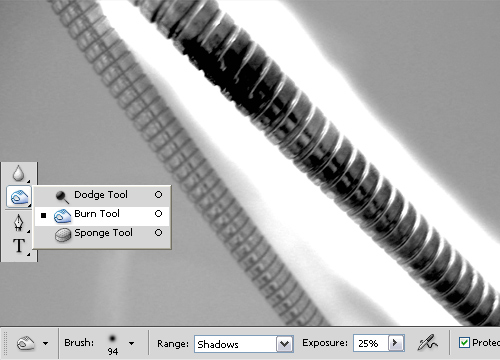Screen dimensions: 500x360
Task: Click the Burn tool icon in toolbar
Action: point(19,197)
